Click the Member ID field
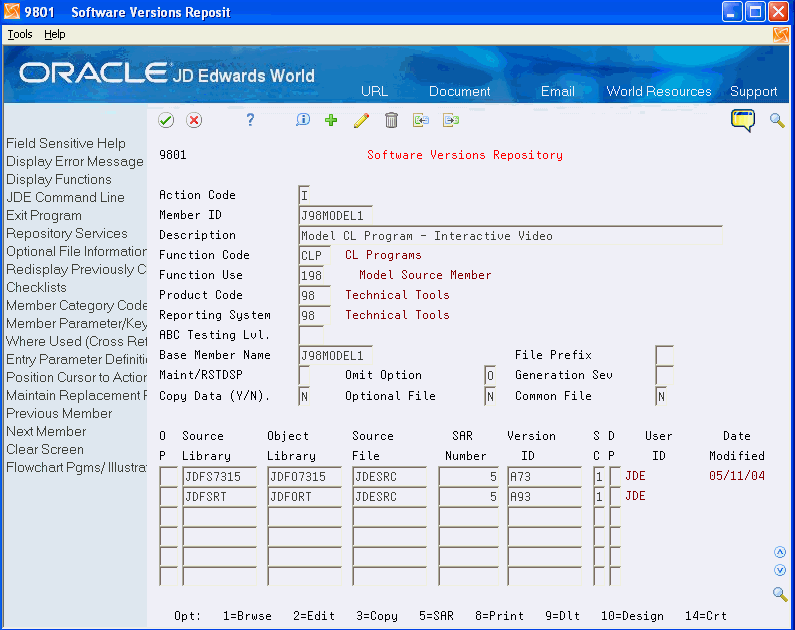Screen dimensions: 795x630 335,216
